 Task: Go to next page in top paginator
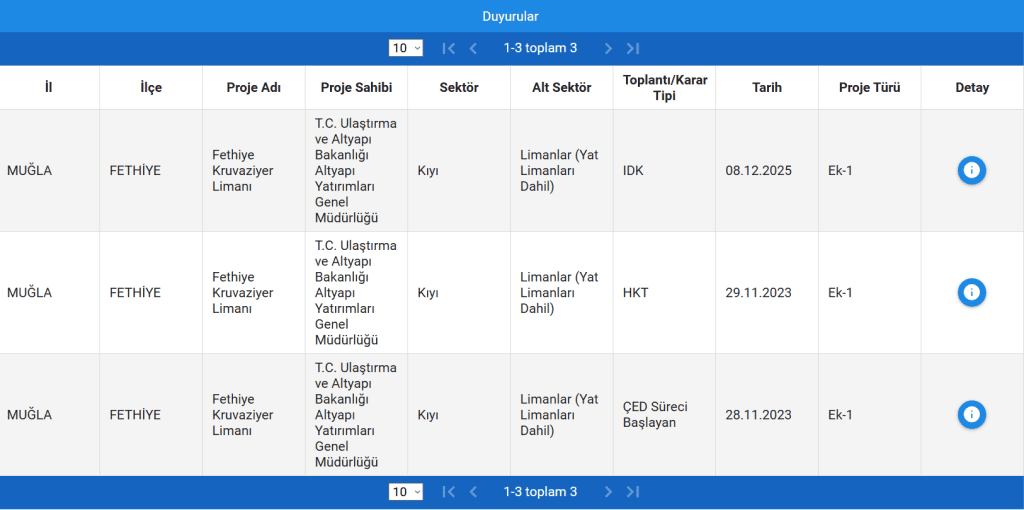point(608,48)
